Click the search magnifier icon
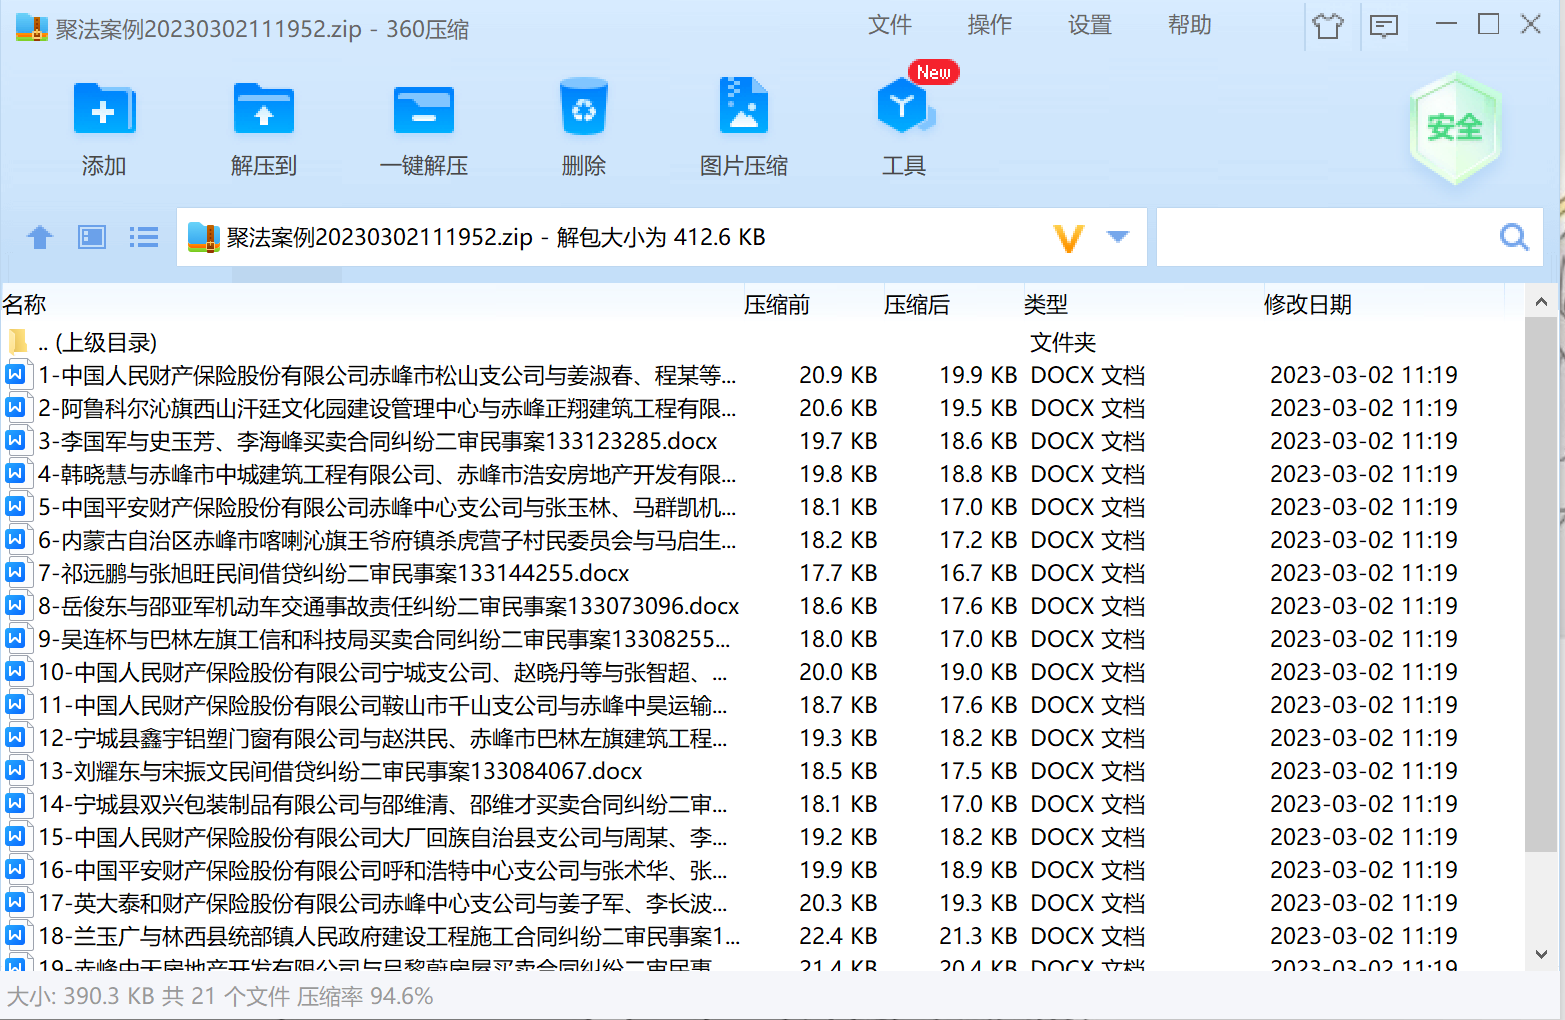The image size is (1565, 1020). 1514,237
